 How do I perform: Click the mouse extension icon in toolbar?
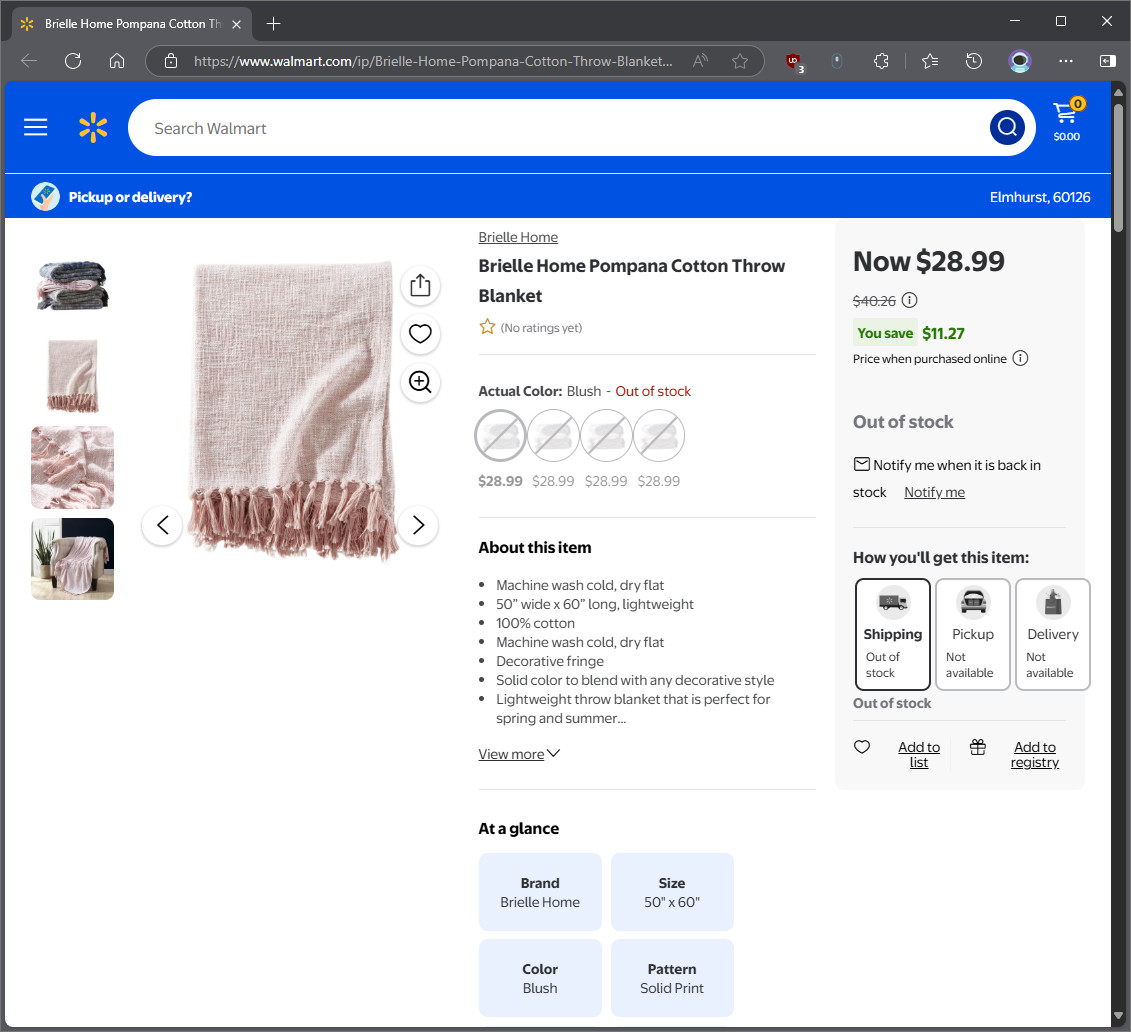837,61
